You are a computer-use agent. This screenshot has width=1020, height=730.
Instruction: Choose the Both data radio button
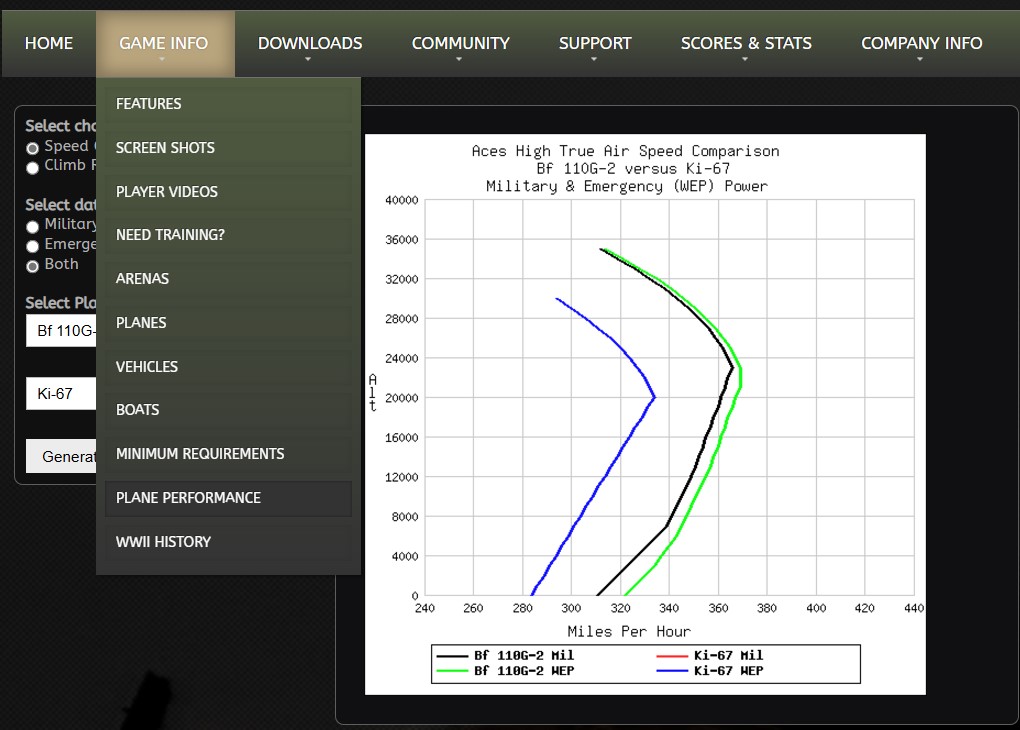[33, 266]
